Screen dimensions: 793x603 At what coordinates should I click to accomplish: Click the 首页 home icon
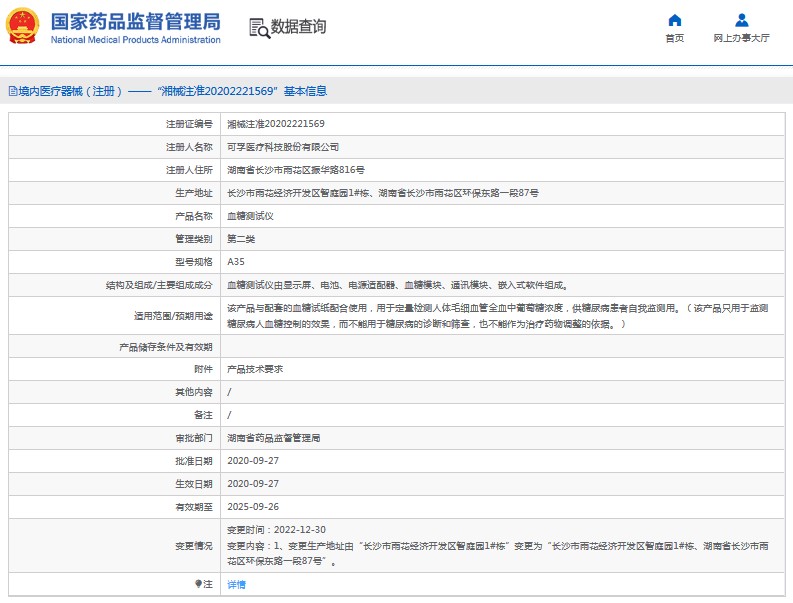pyautogui.click(x=675, y=20)
